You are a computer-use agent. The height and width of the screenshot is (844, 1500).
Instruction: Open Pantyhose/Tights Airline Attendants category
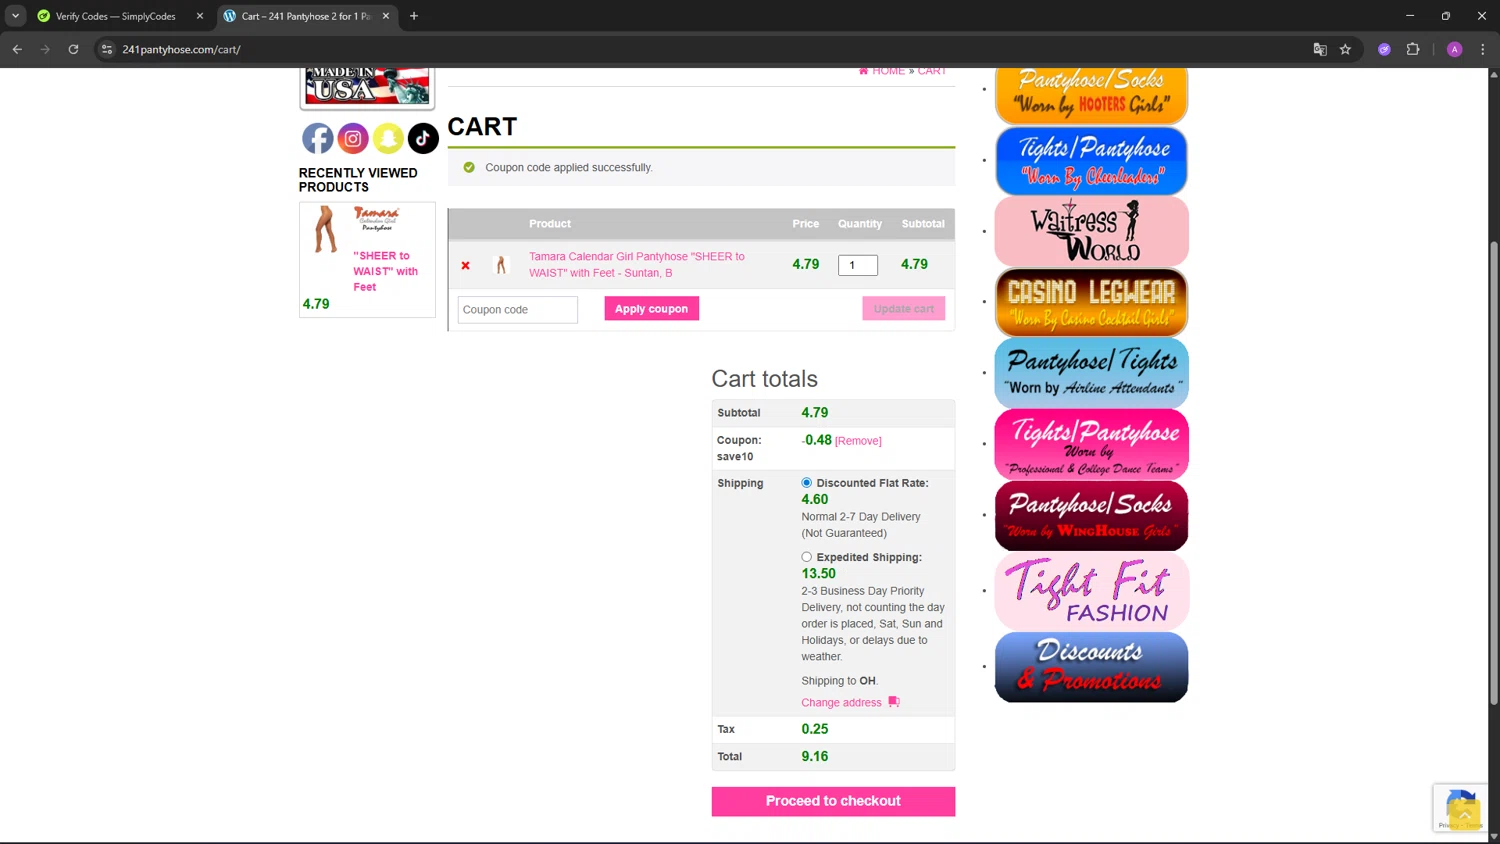(1091, 373)
